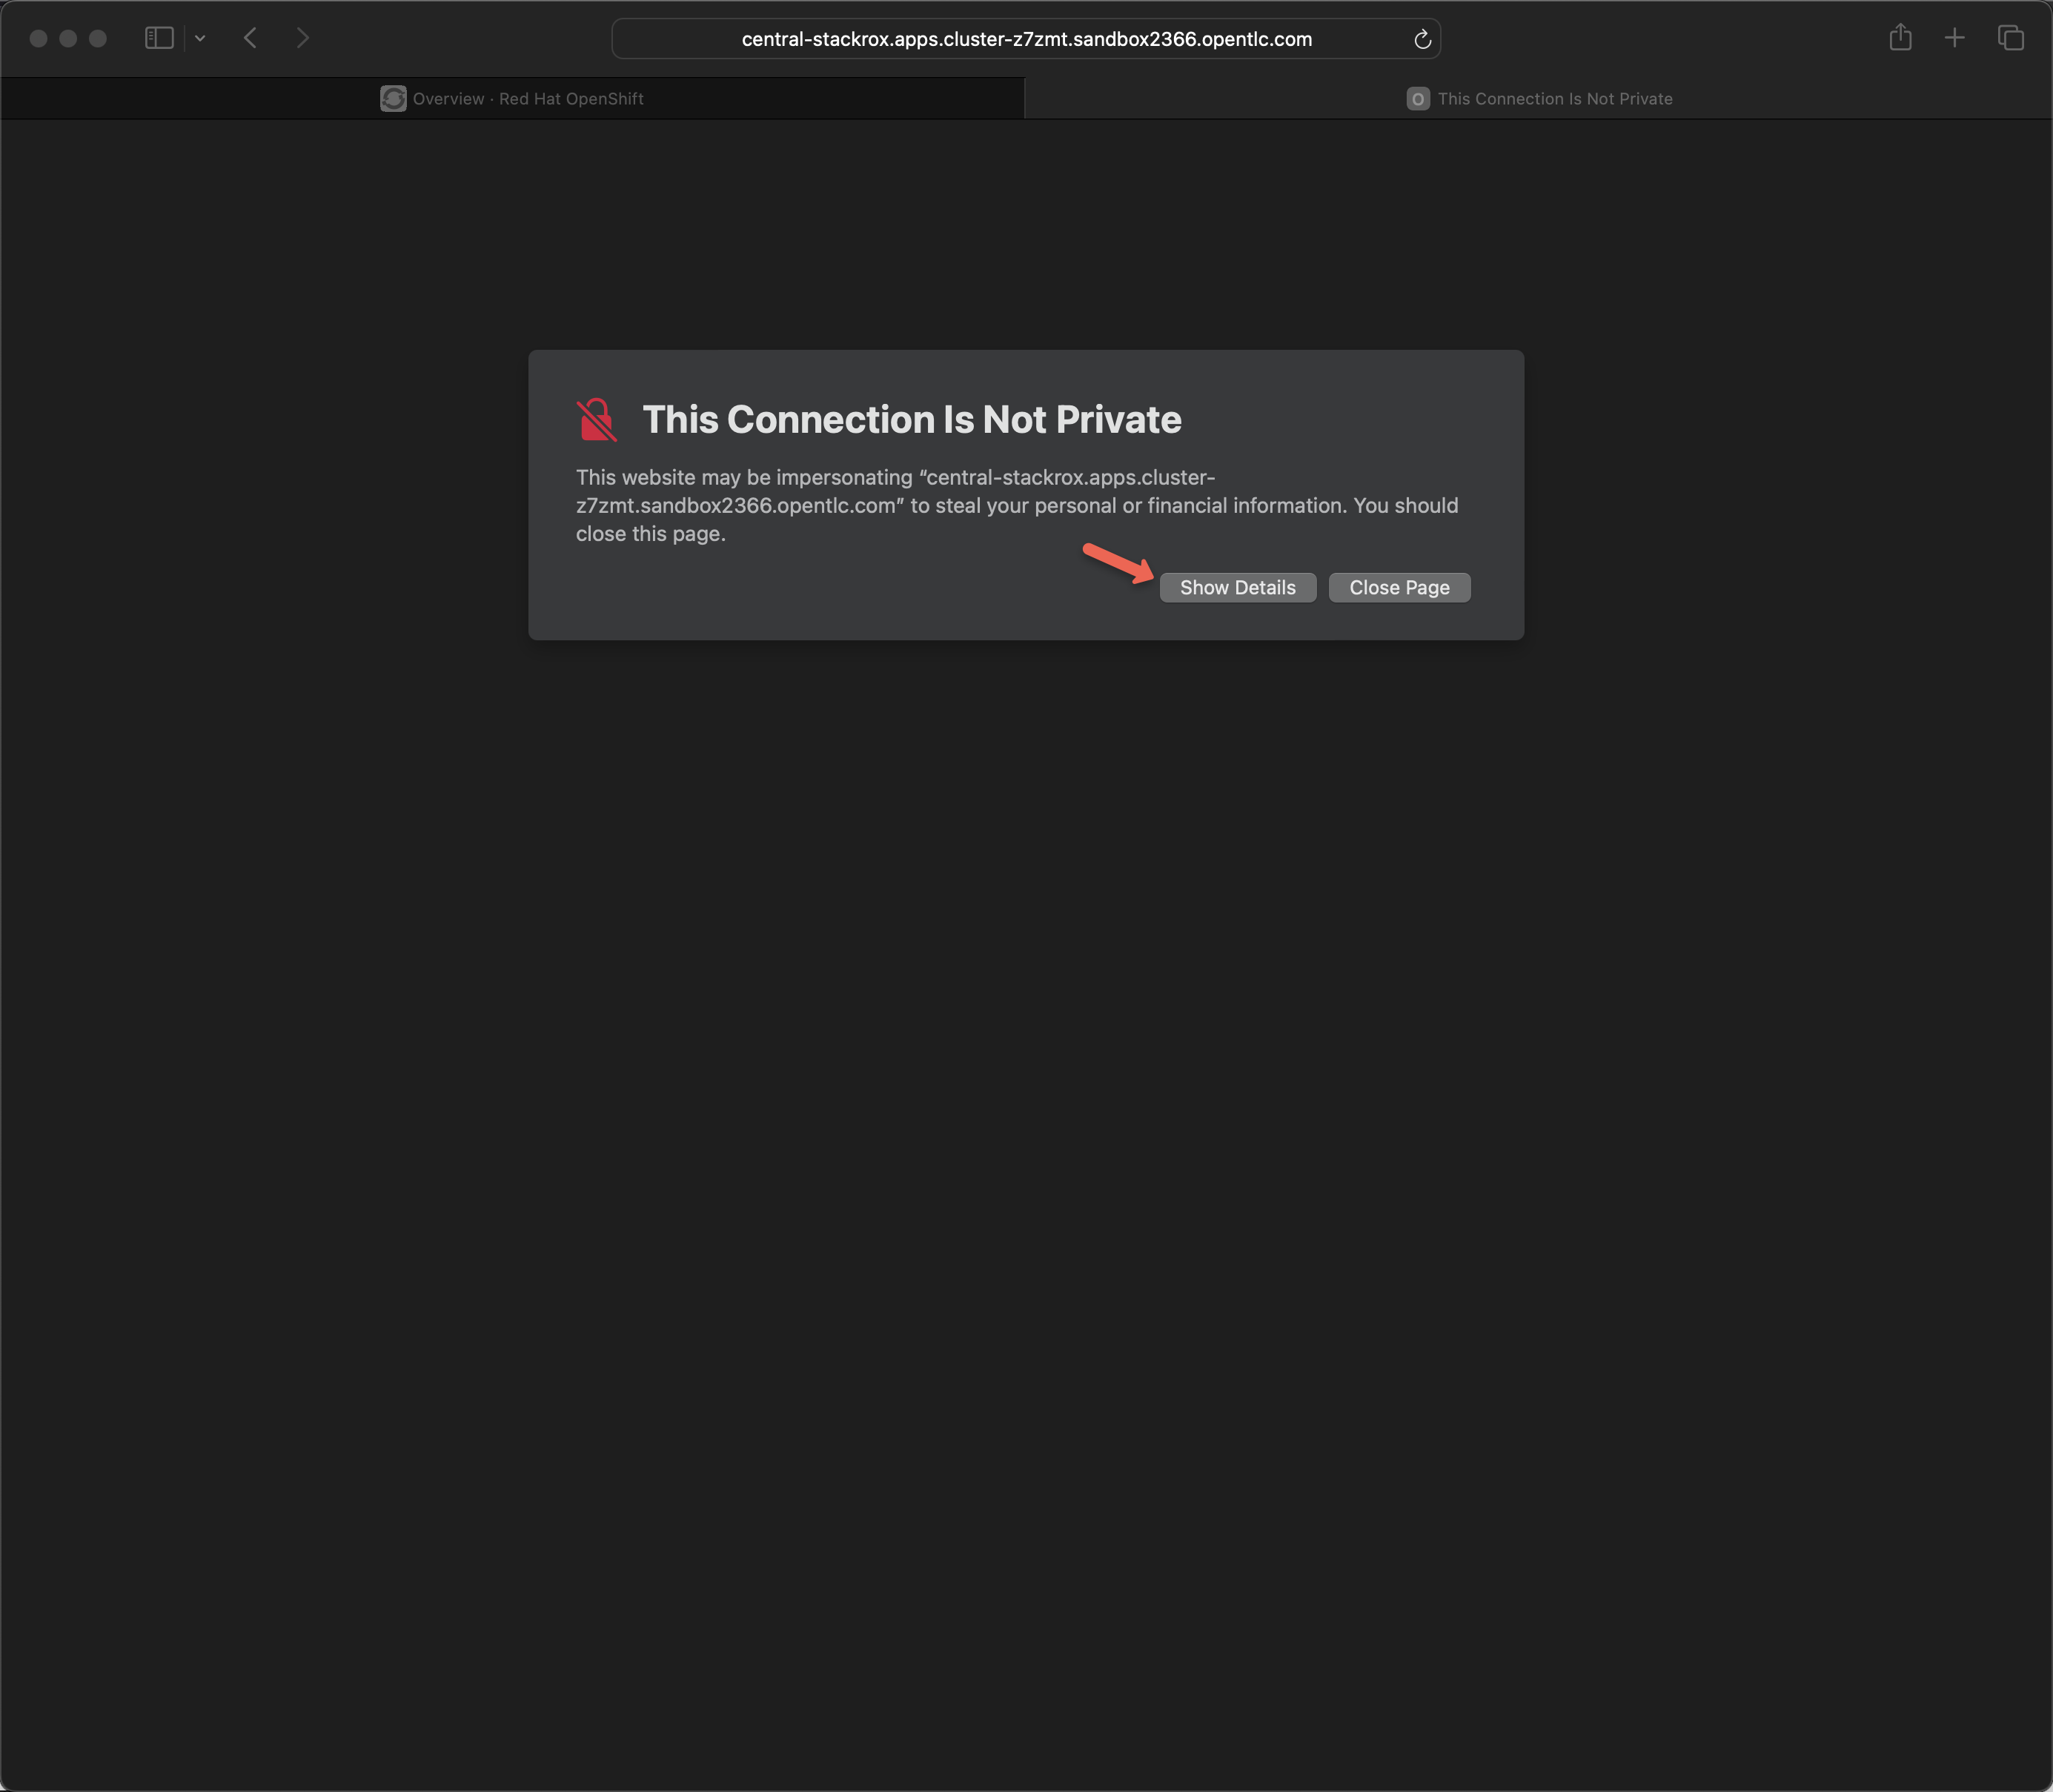Screen dimensions: 2053x1792
Task: Click the Show Details button
Action: pyautogui.click(x=1237, y=588)
